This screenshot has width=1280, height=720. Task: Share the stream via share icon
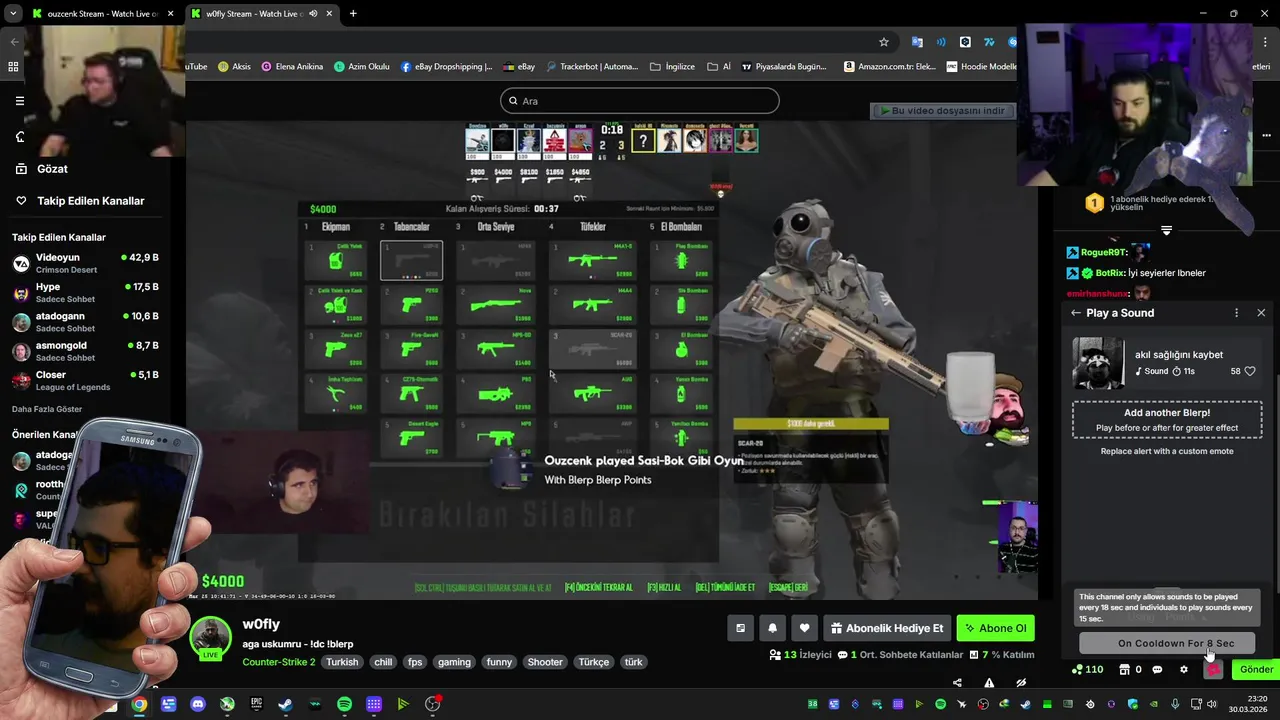pos(957,683)
